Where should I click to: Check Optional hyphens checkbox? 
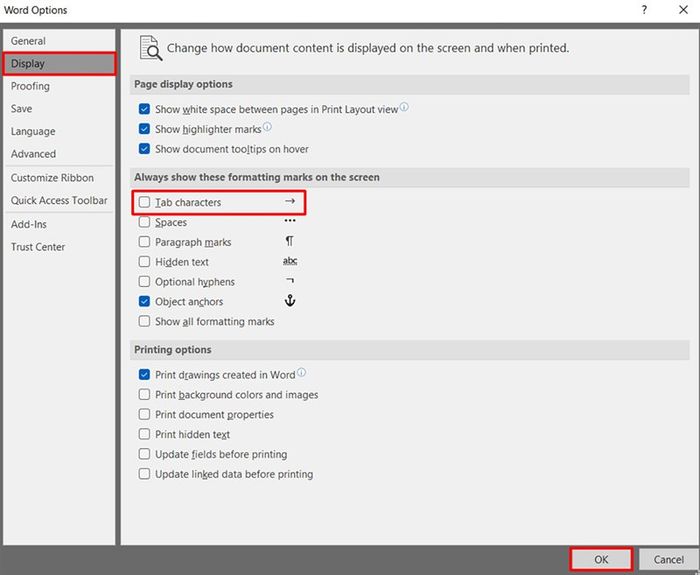144,282
